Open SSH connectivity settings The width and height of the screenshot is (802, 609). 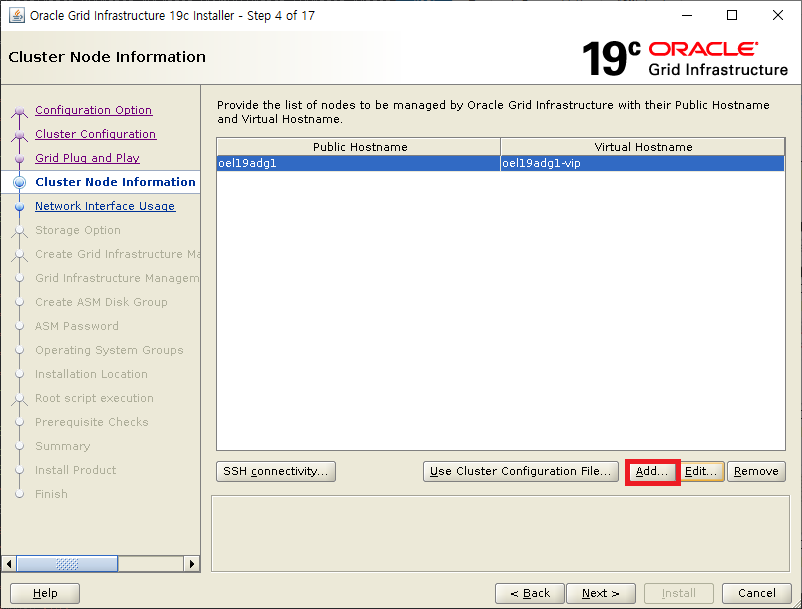pos(276,471)
